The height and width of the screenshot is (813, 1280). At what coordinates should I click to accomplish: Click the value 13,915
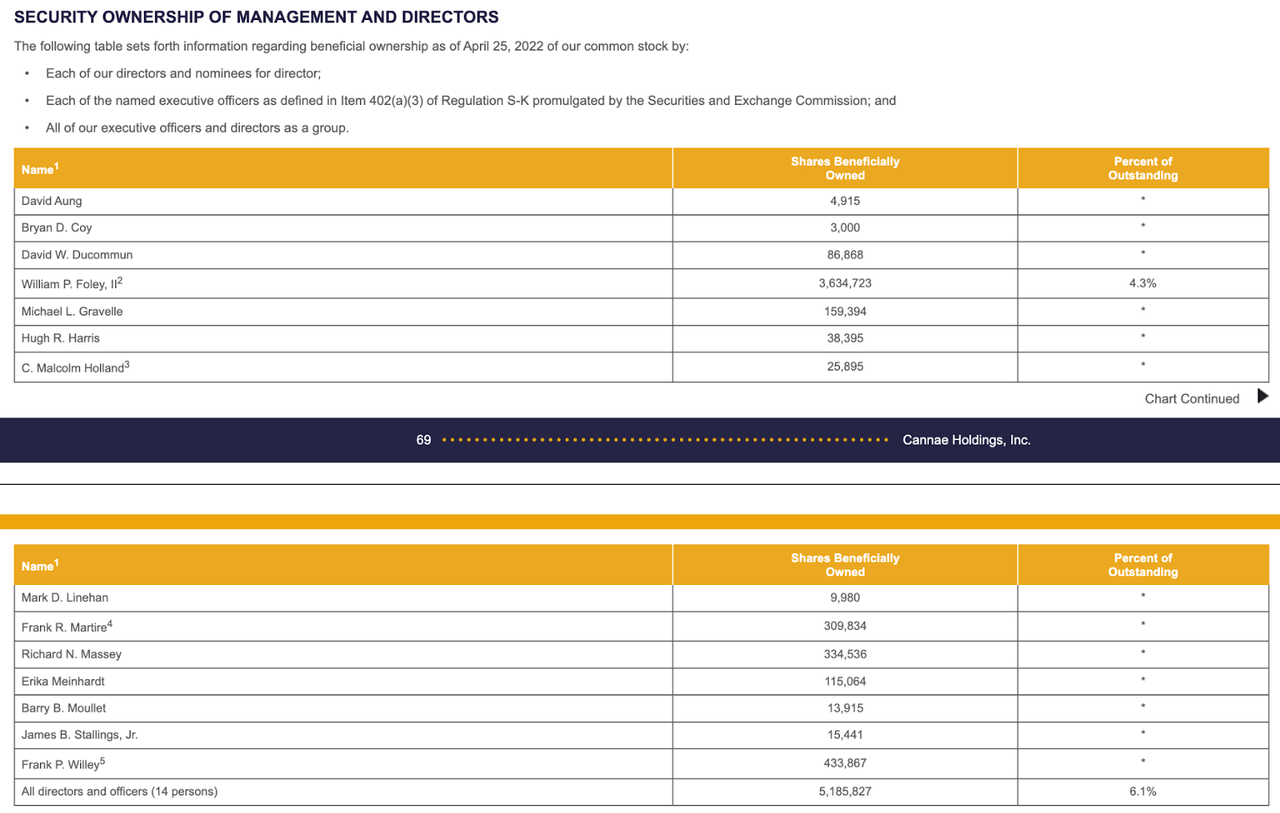(x=845, y=709)
